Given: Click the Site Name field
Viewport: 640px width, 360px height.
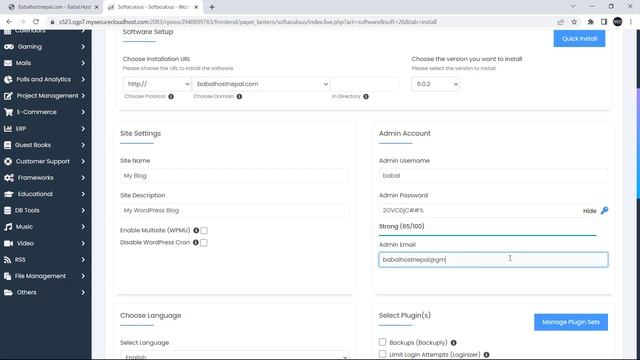Looking at the screenshot, I should tap(235, 176).
